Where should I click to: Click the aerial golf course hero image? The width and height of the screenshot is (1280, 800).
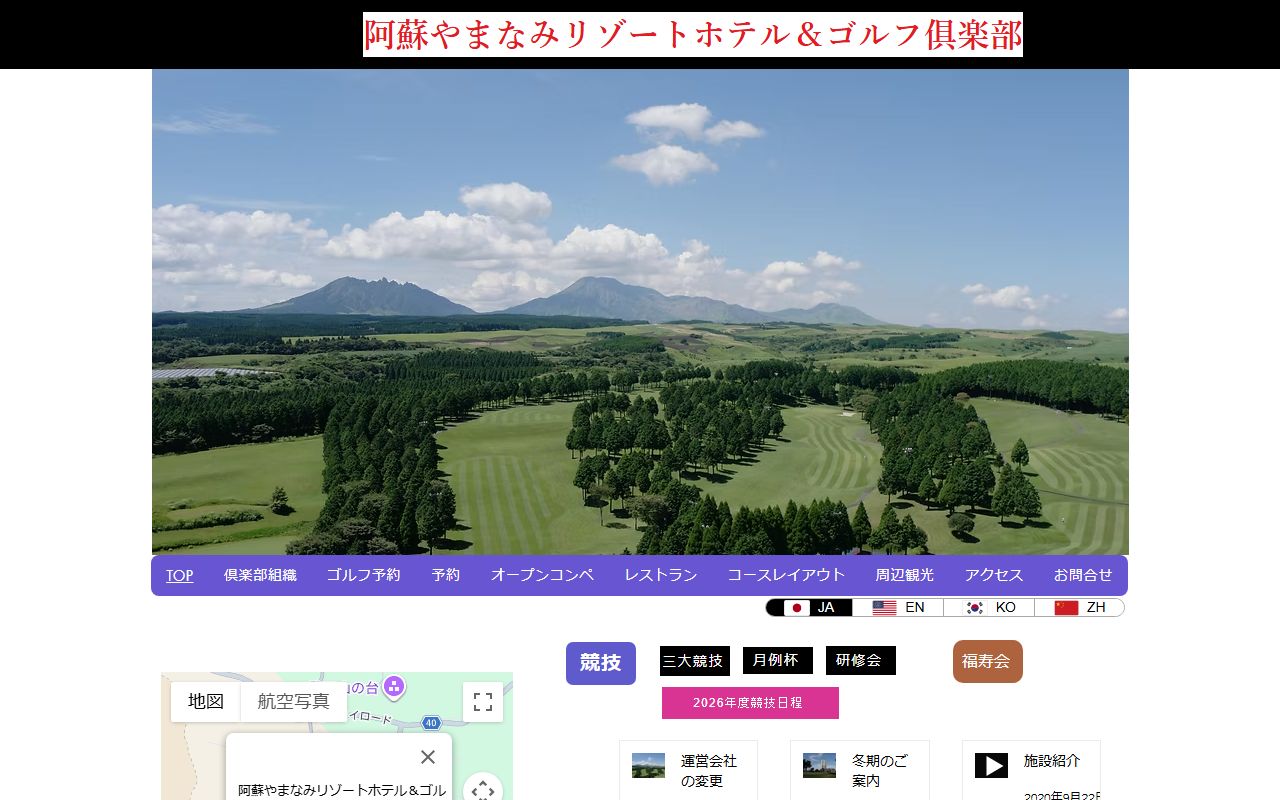tap(640, 312)
